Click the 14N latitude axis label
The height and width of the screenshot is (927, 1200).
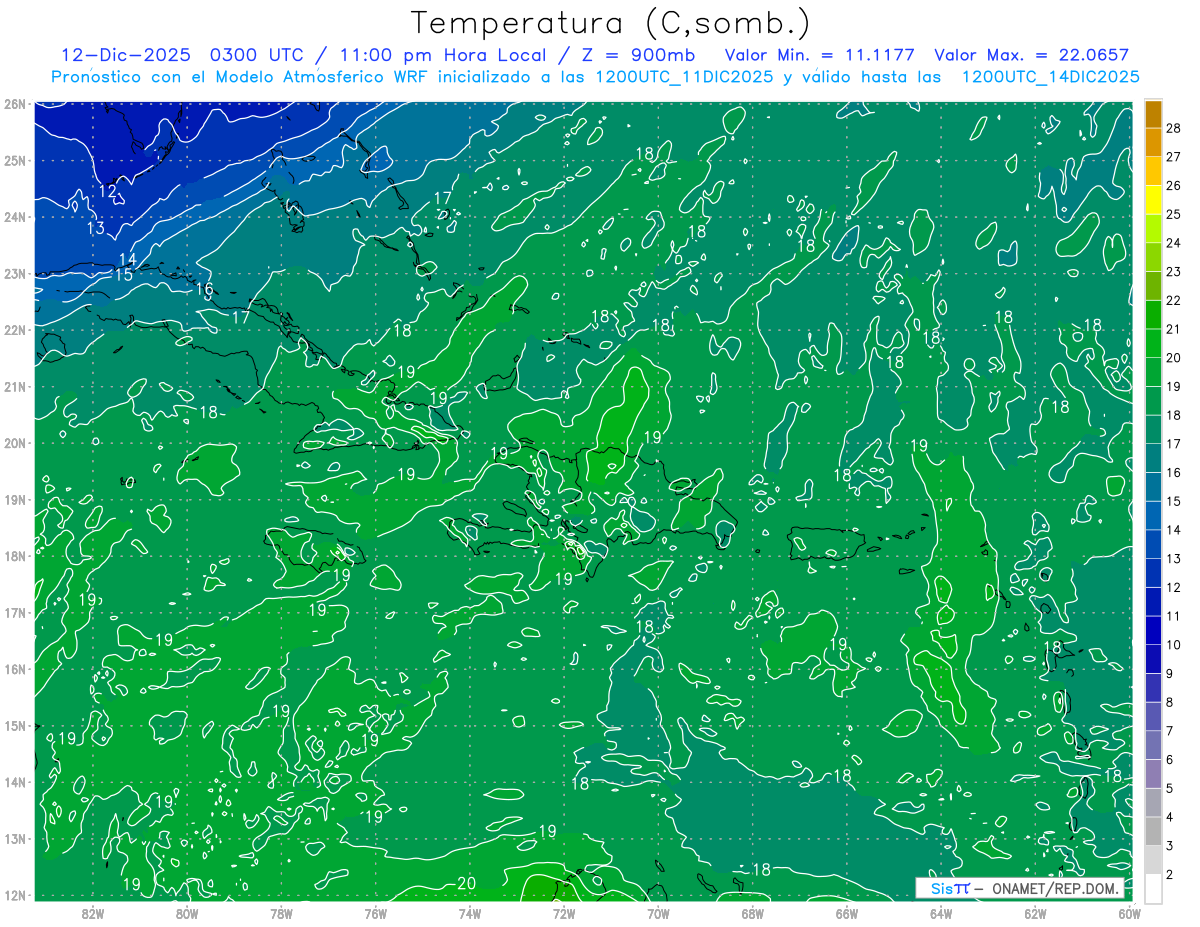(14, 781)
